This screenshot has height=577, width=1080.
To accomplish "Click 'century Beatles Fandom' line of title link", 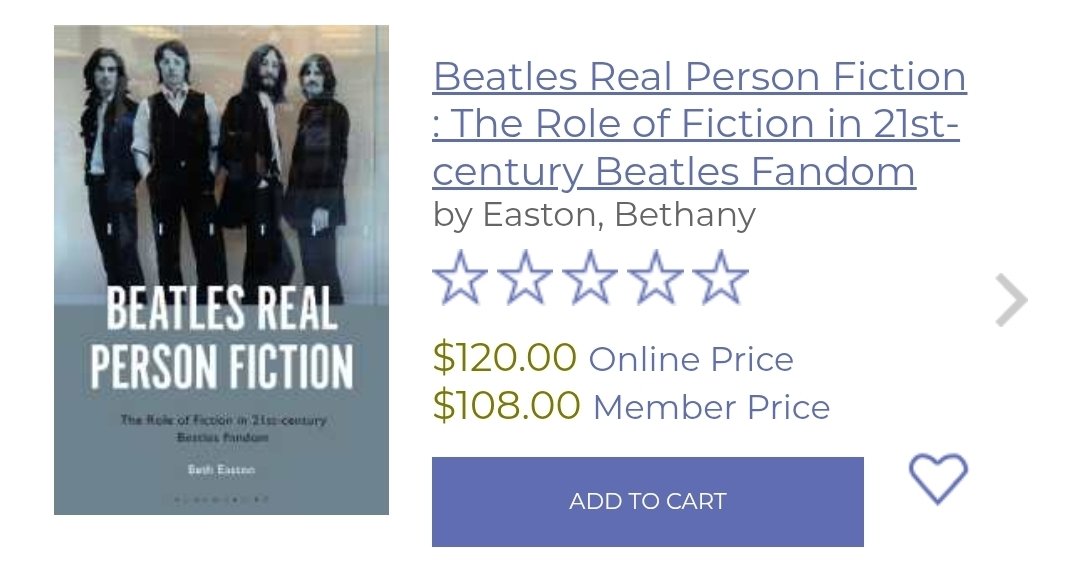I will tap(674, 172).
